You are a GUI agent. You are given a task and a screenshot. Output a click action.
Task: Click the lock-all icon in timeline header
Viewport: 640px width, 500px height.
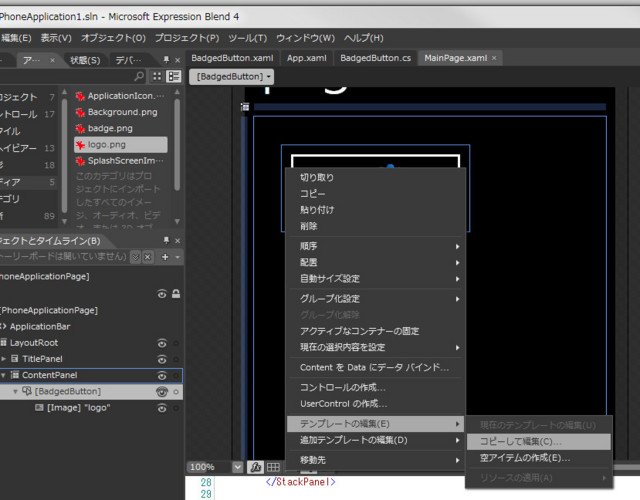[176, 294]
